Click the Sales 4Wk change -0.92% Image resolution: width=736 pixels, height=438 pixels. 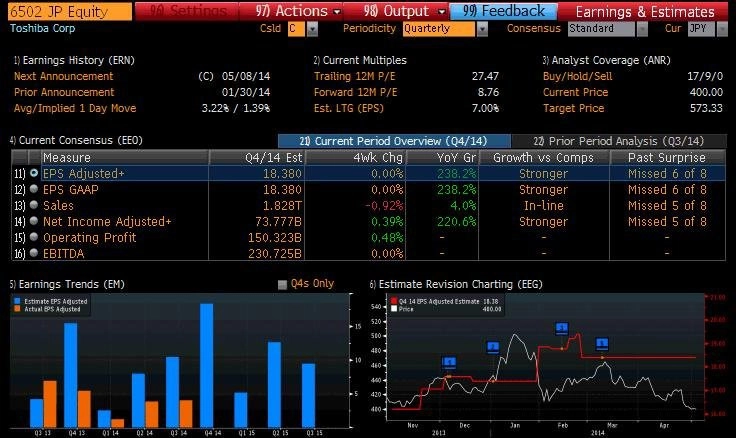(384, 206)
